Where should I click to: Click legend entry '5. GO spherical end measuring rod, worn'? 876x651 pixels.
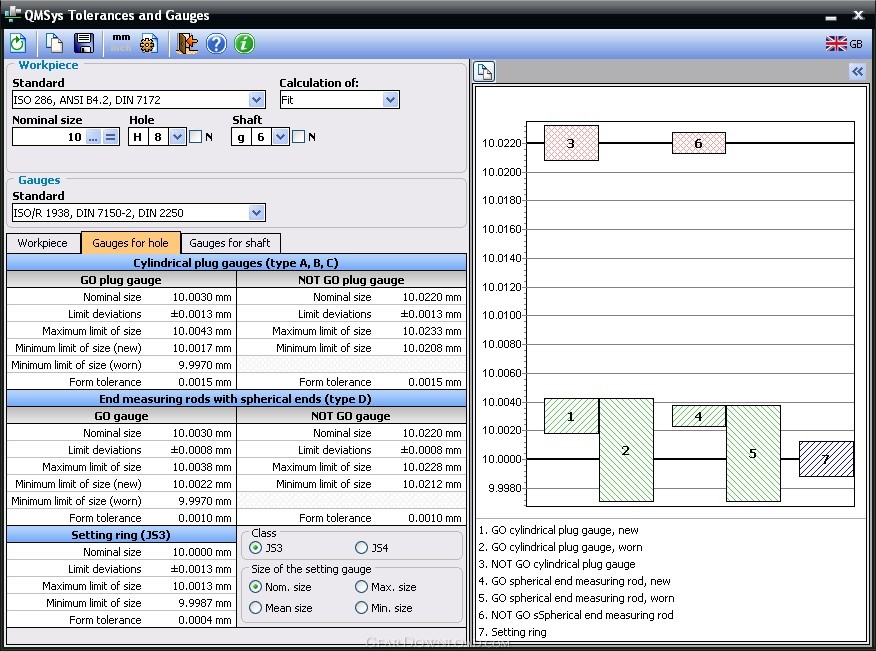[576, 598]
